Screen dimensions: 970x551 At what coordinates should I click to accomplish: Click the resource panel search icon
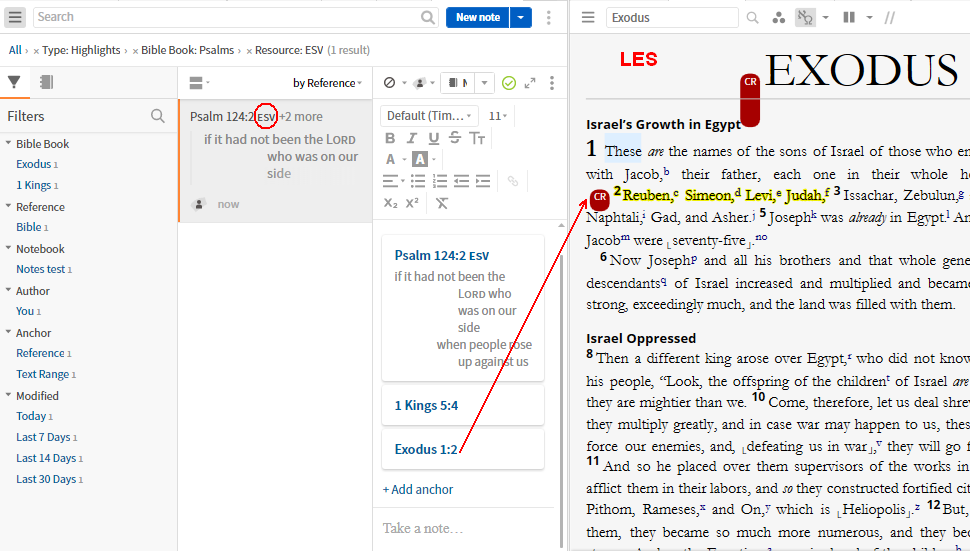[752, 18]
